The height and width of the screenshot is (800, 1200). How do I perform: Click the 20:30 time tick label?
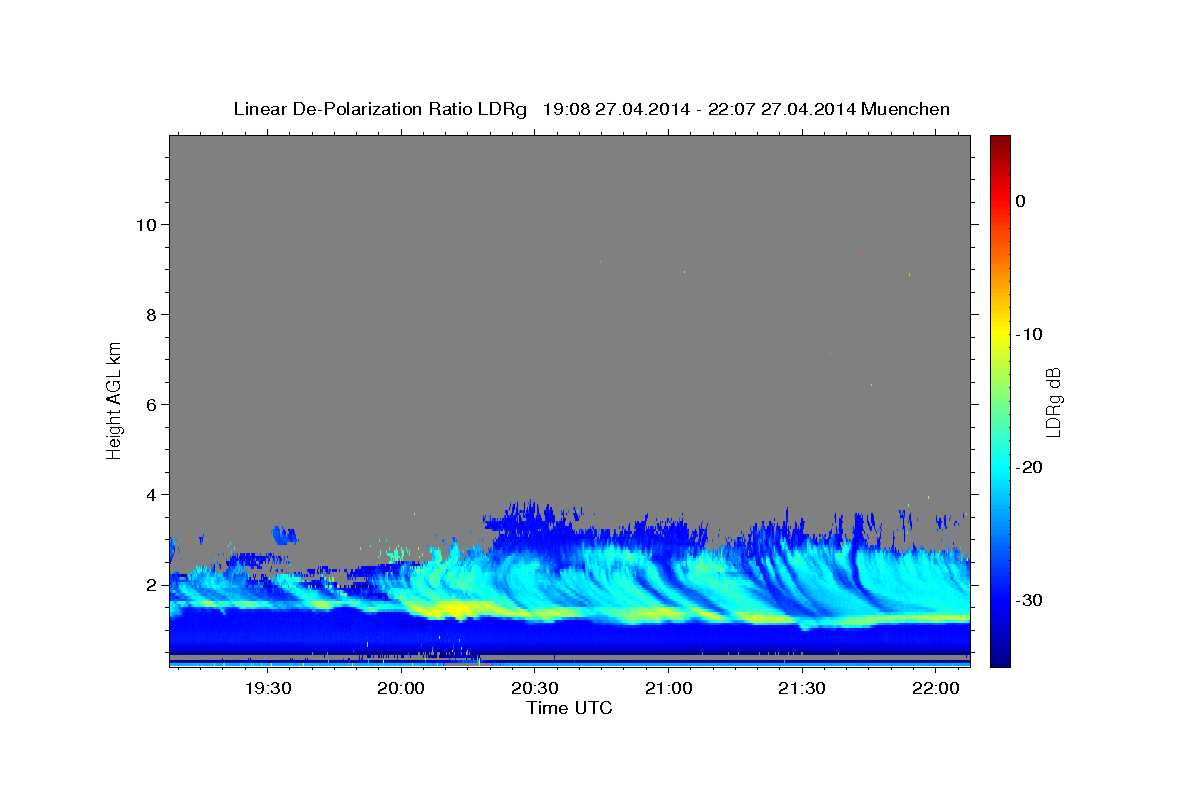535,688
